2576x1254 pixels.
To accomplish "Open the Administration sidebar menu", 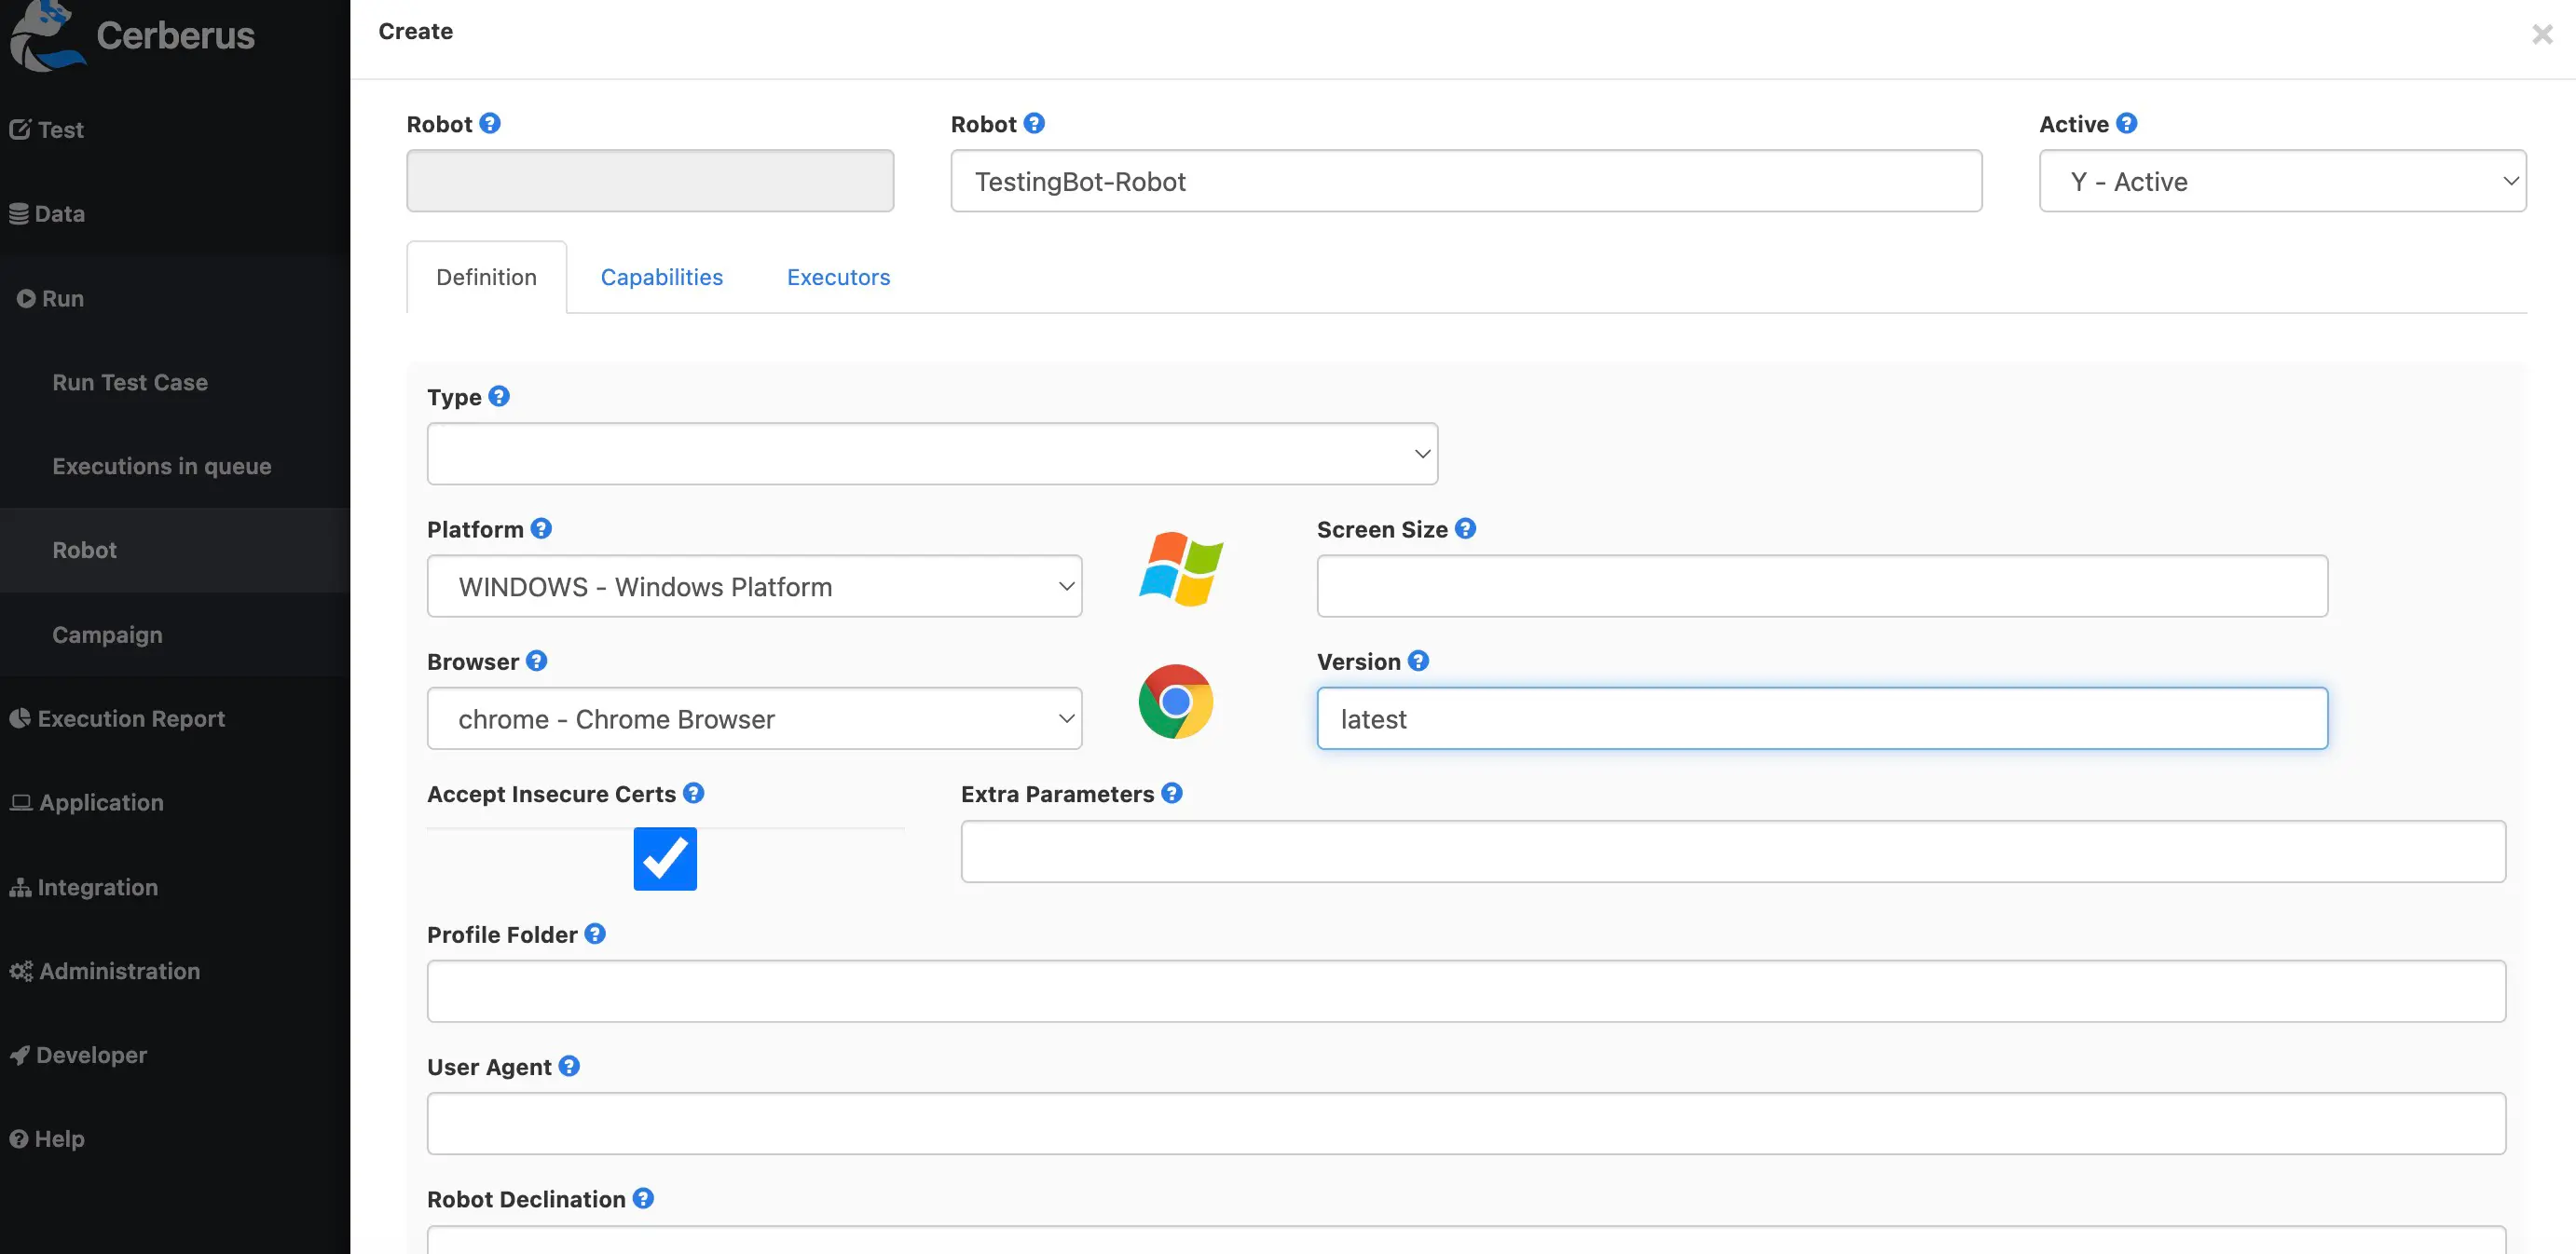I will [x=105, y=971].
